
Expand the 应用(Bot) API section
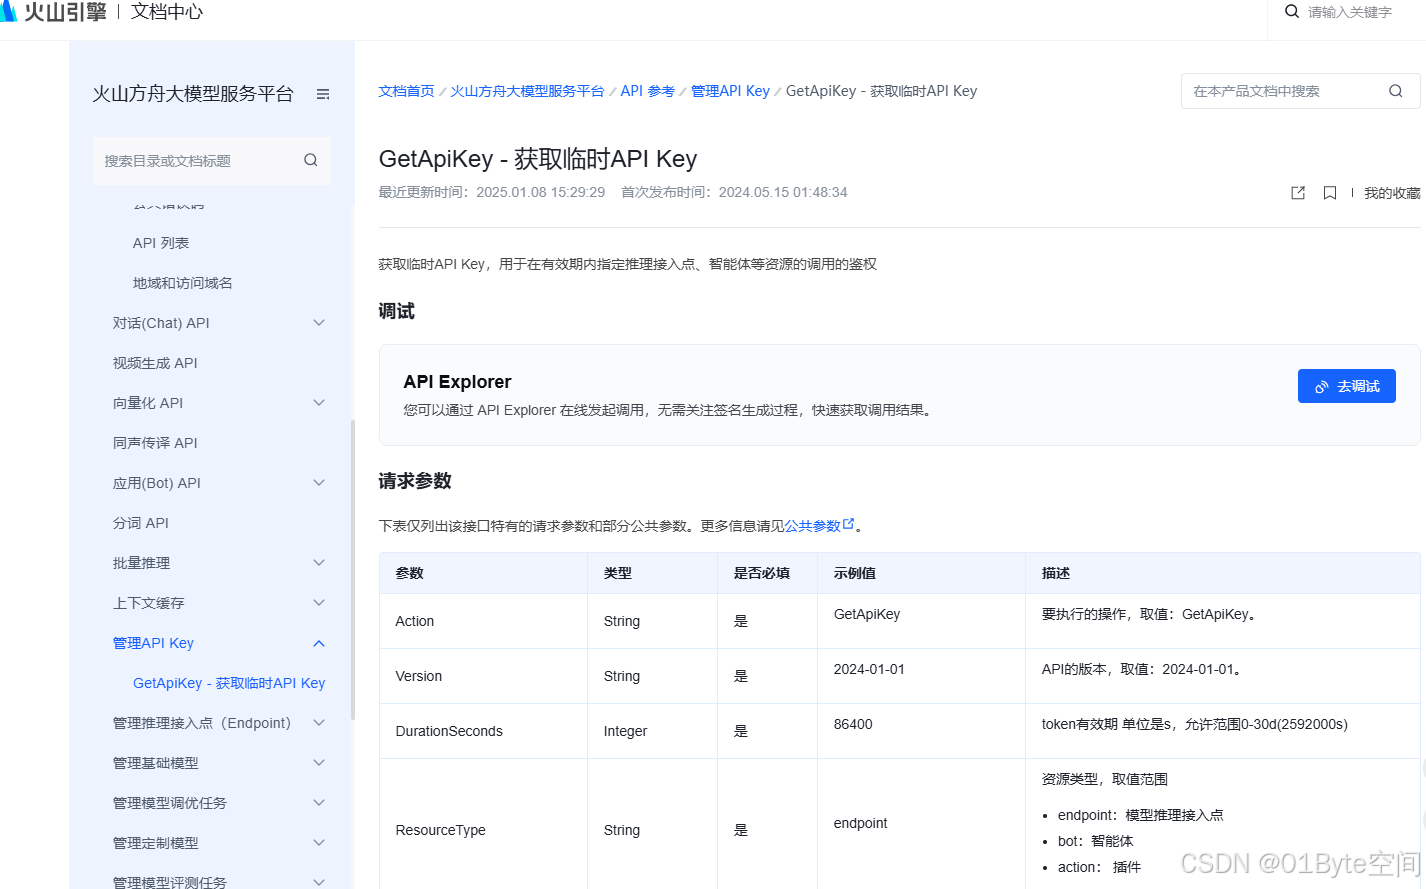coord(319,483)
